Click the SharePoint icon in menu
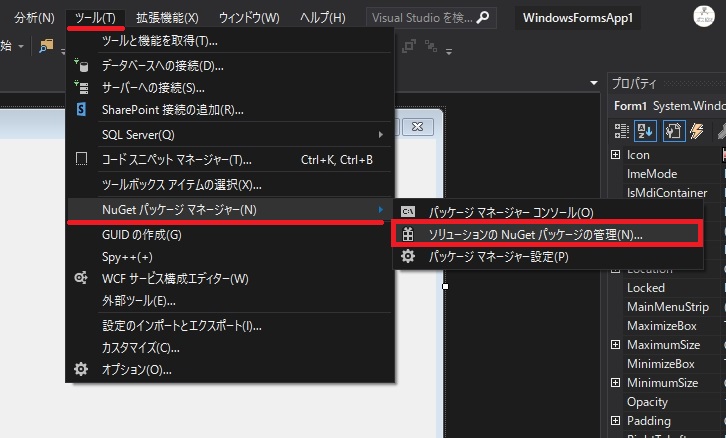This screenshot has width=726, height=438. pos(81,110)
